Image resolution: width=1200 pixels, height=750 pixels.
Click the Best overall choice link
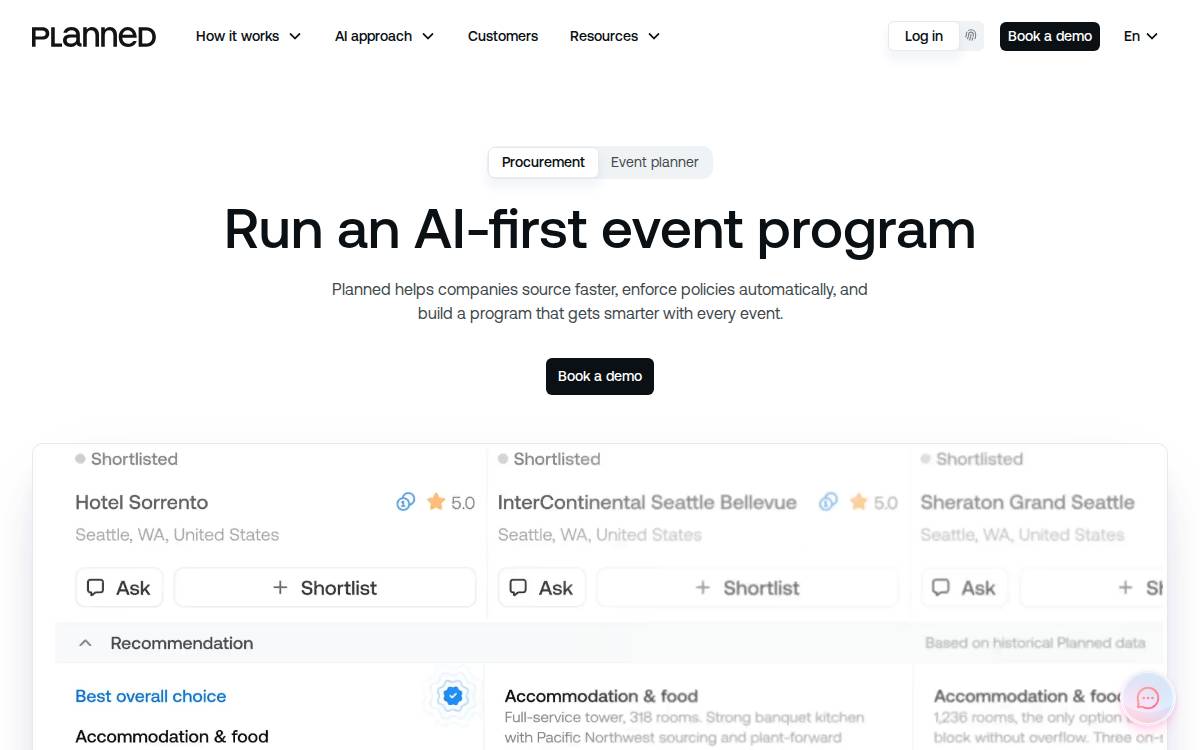point(151,696)
